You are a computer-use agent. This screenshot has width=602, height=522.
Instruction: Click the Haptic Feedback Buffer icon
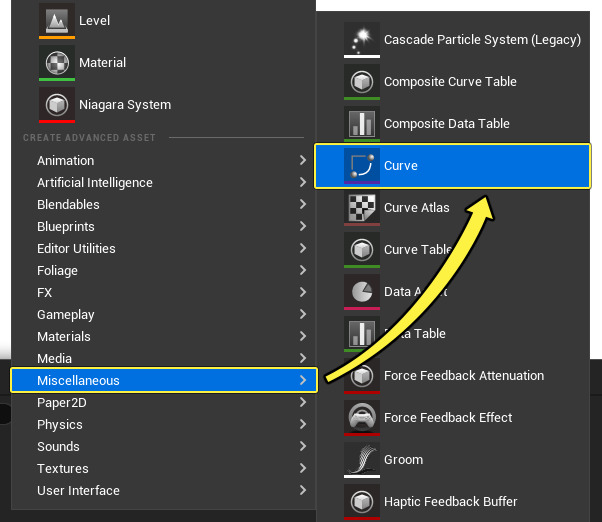362,502
